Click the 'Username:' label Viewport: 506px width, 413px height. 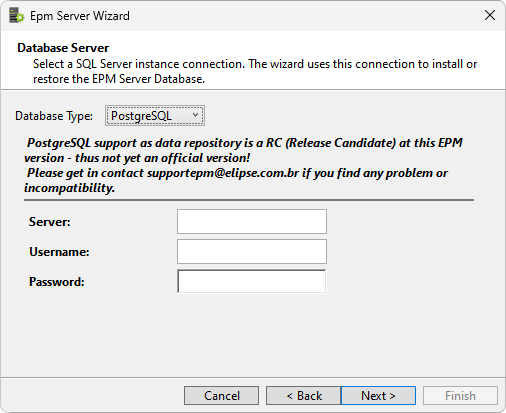59,252
